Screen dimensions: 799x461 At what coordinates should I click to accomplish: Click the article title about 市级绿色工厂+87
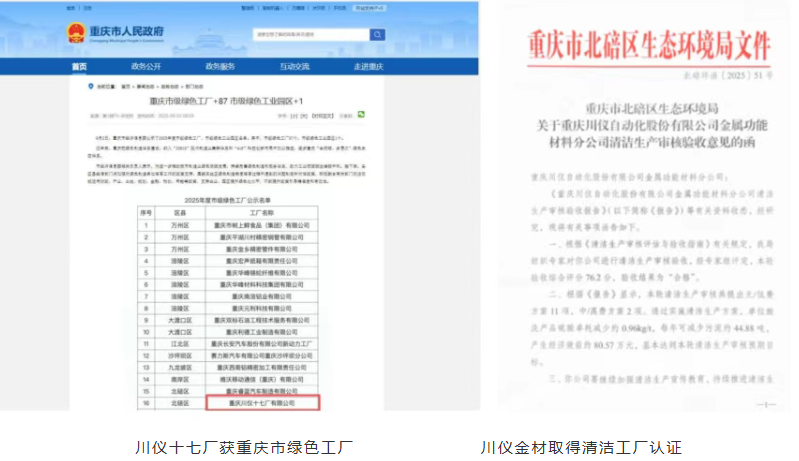[x=226, y=101]
